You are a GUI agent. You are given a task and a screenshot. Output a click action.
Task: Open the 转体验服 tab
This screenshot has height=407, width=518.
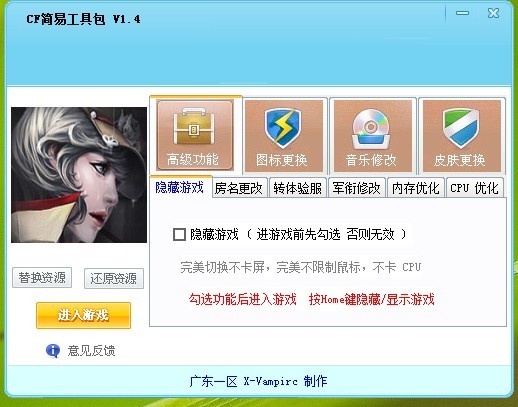tap(298, 188)
